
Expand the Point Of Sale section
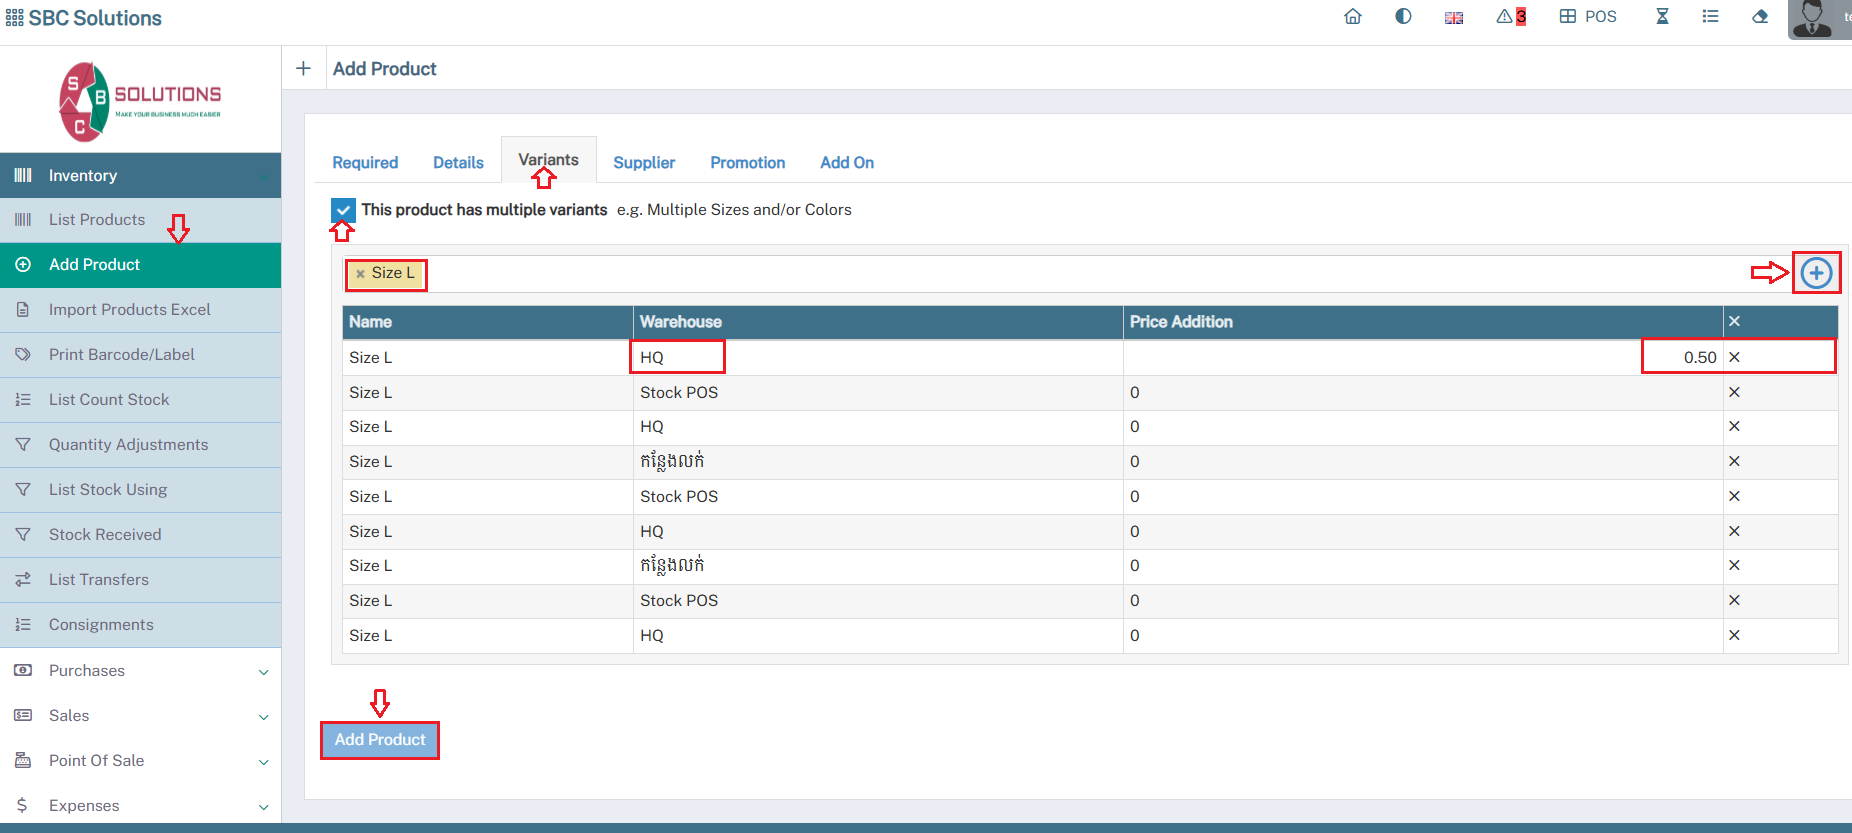140,761
